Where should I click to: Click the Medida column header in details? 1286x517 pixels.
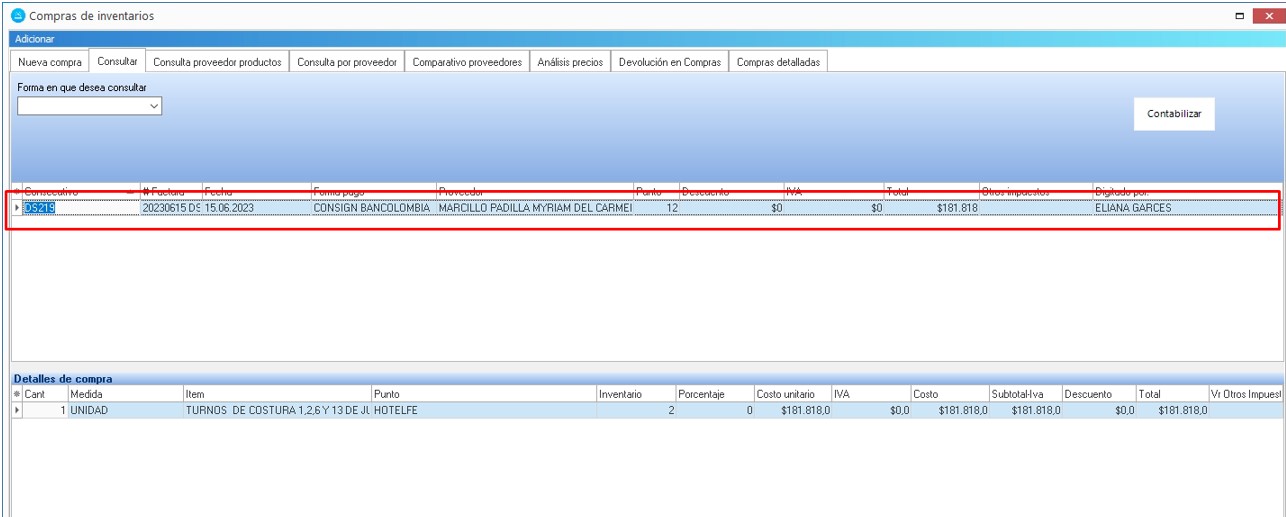point(124,395)
